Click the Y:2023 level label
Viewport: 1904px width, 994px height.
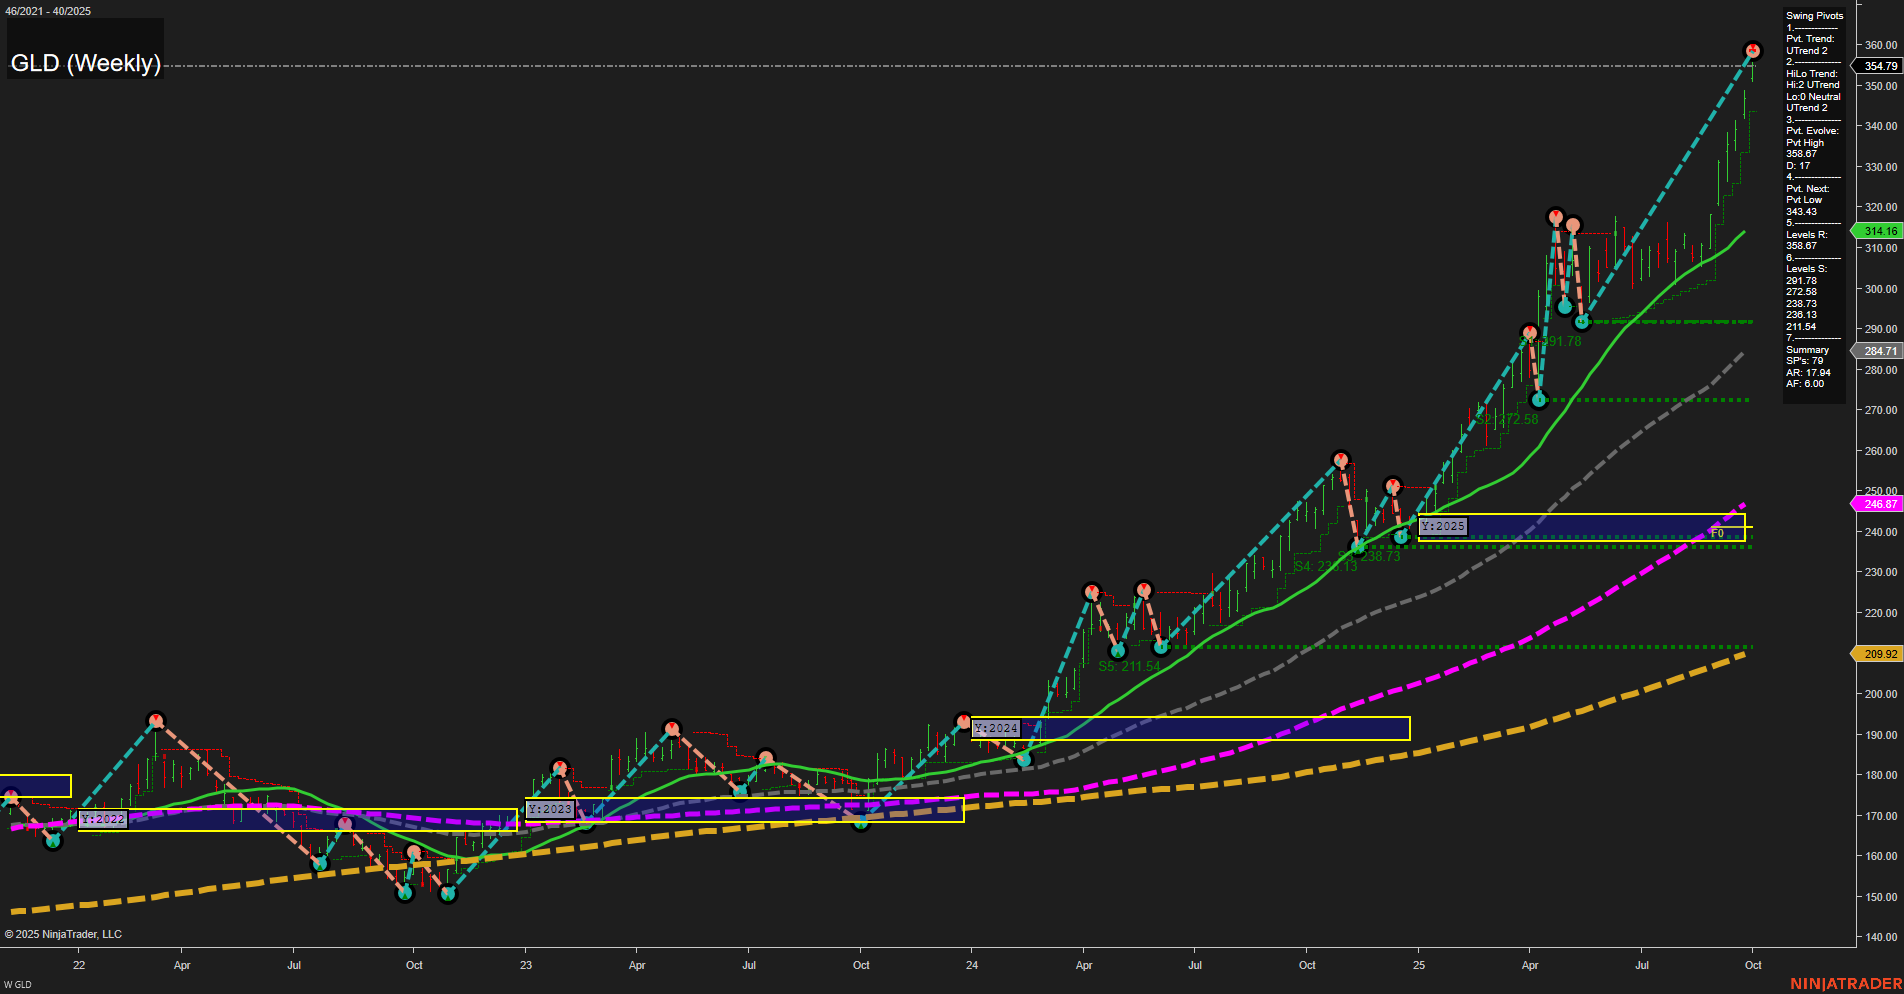click(548, 811)
